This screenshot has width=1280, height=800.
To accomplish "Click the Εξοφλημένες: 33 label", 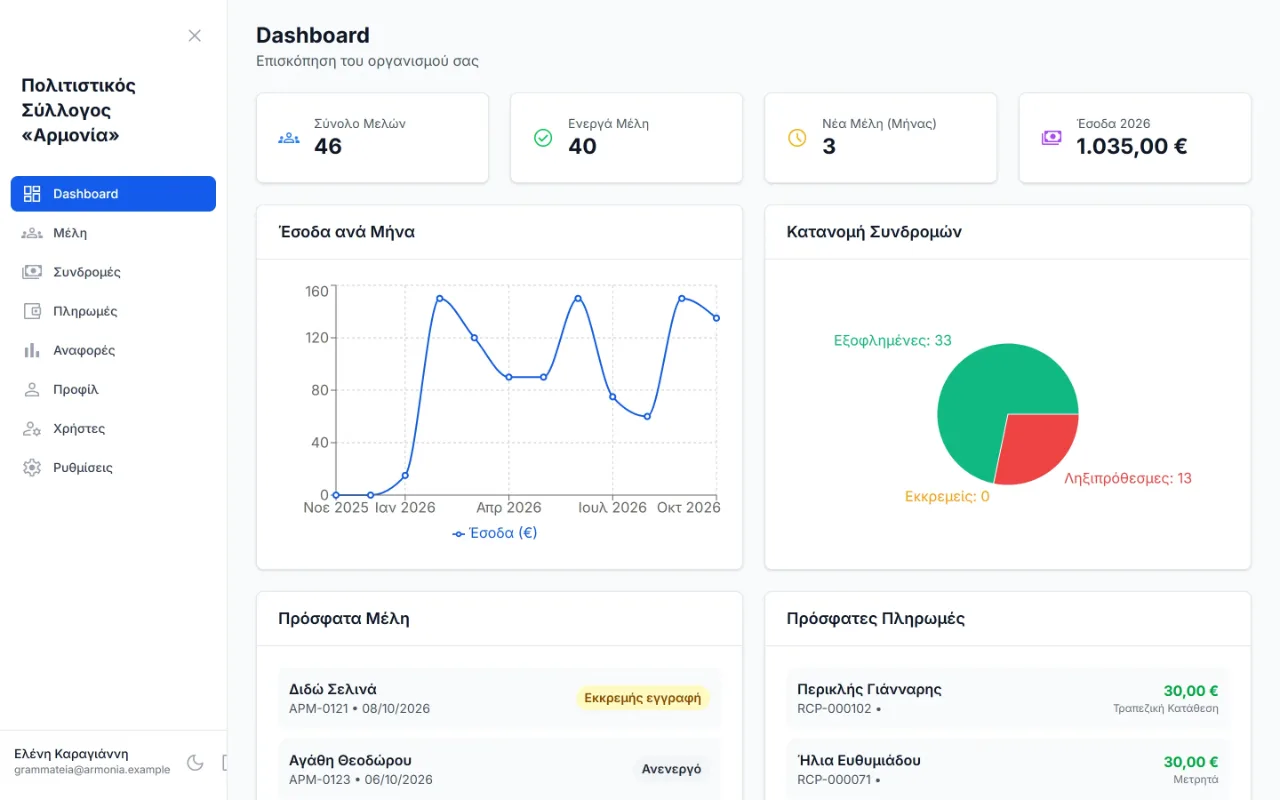I will coord(893,341).
